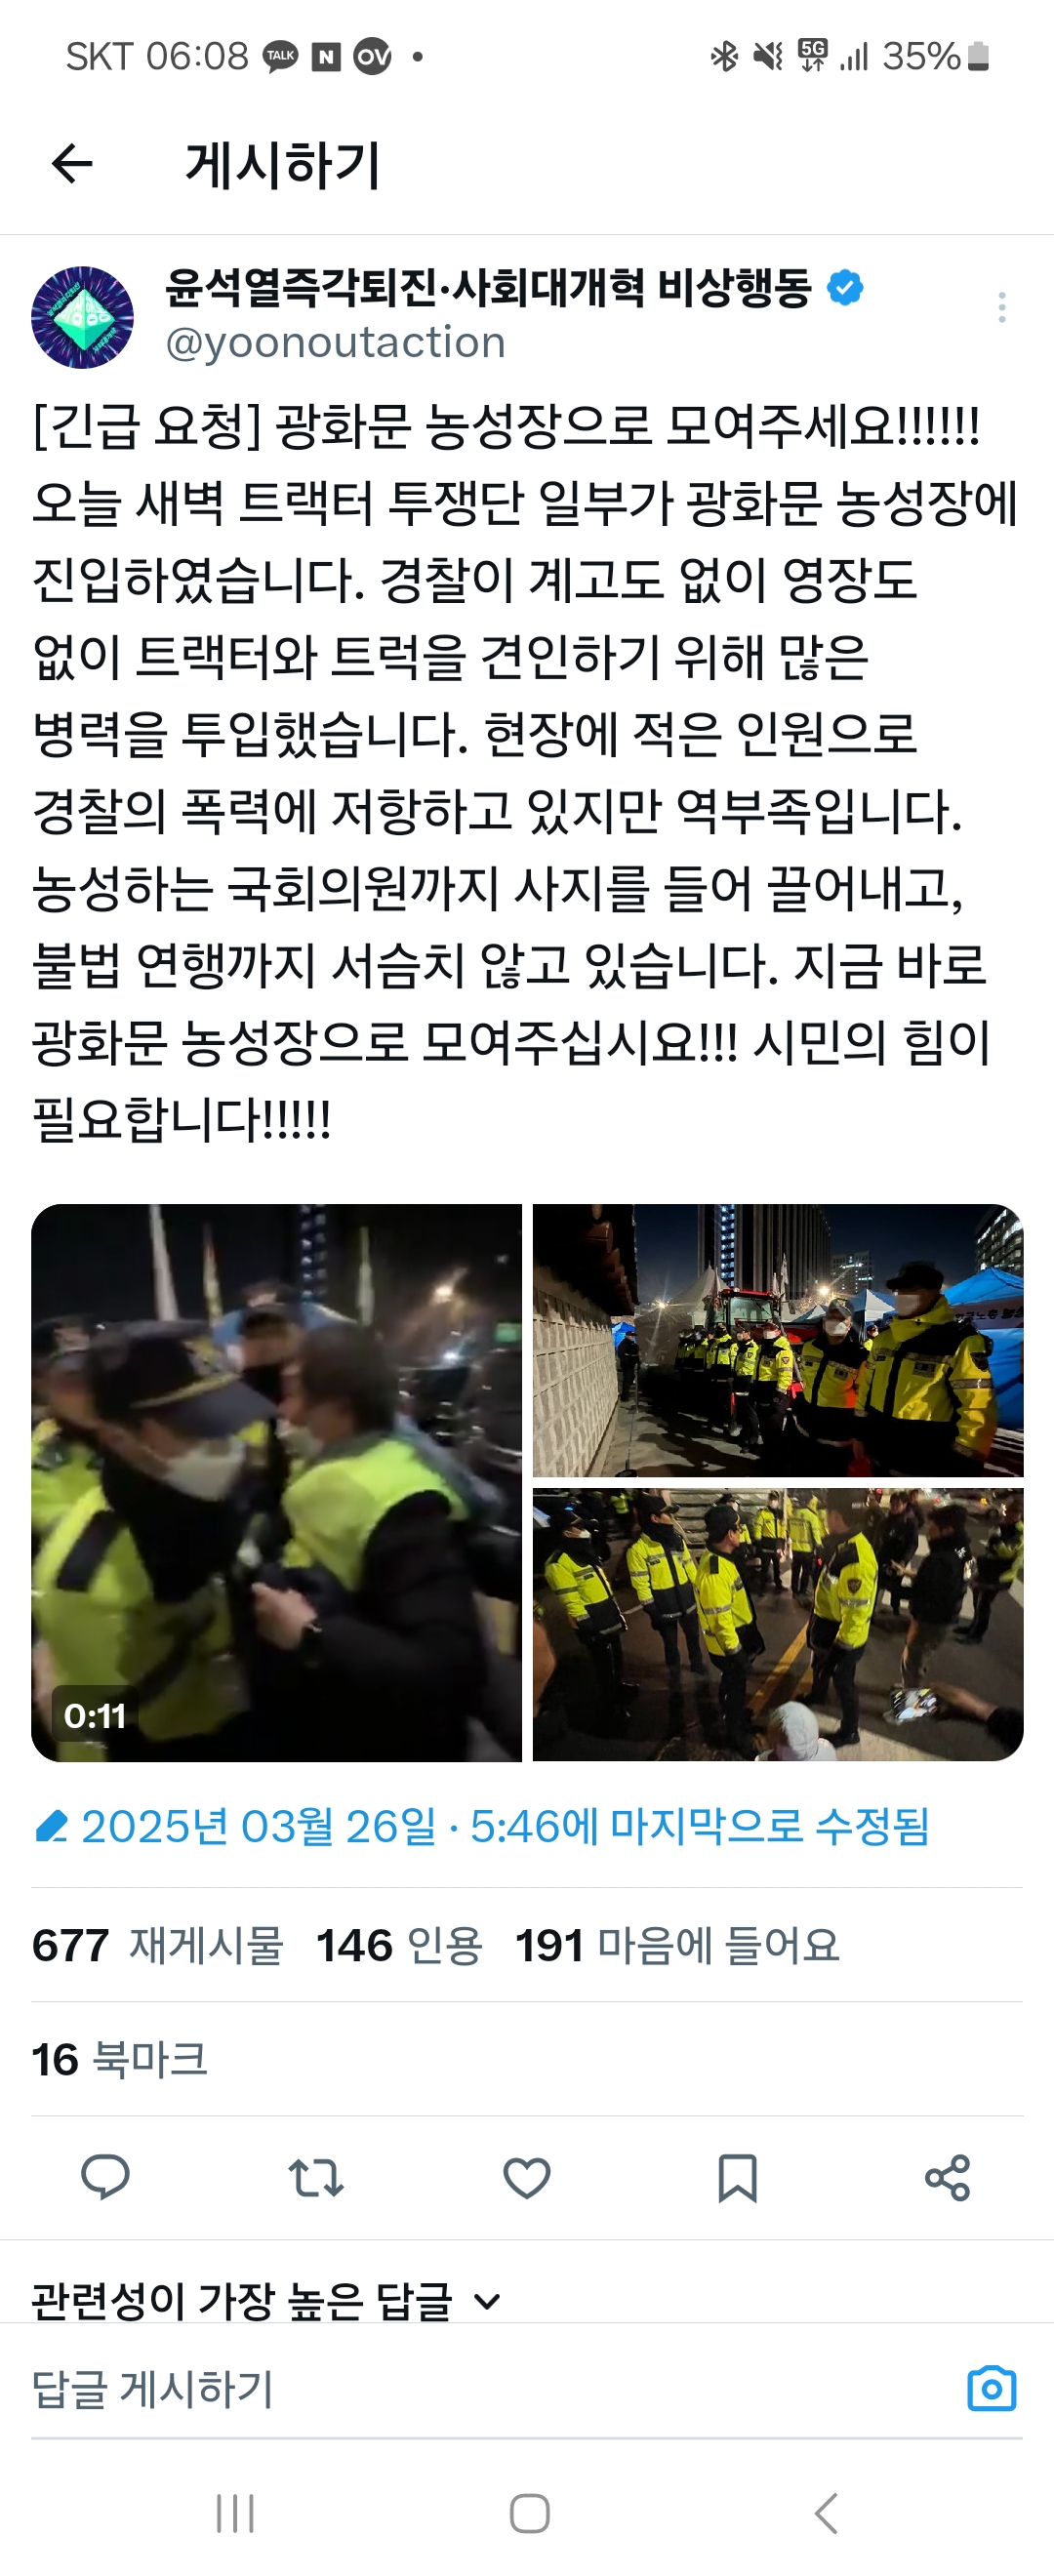Tap the blue verified badge

click(x=845, y=288)
